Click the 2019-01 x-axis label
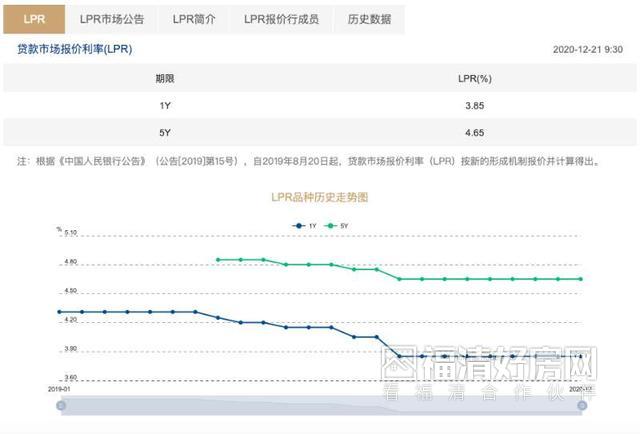The image size is (640, 434). coord(59,389)
